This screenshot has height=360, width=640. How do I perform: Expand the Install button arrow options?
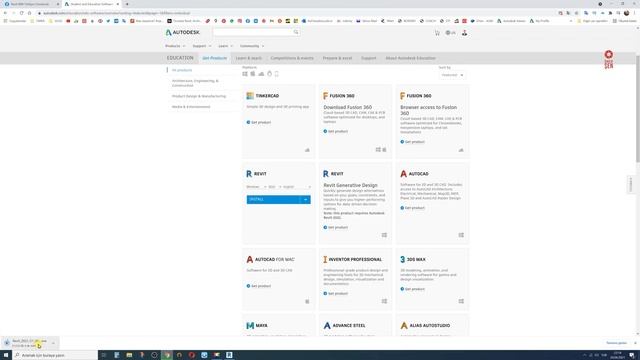(305, 200)
